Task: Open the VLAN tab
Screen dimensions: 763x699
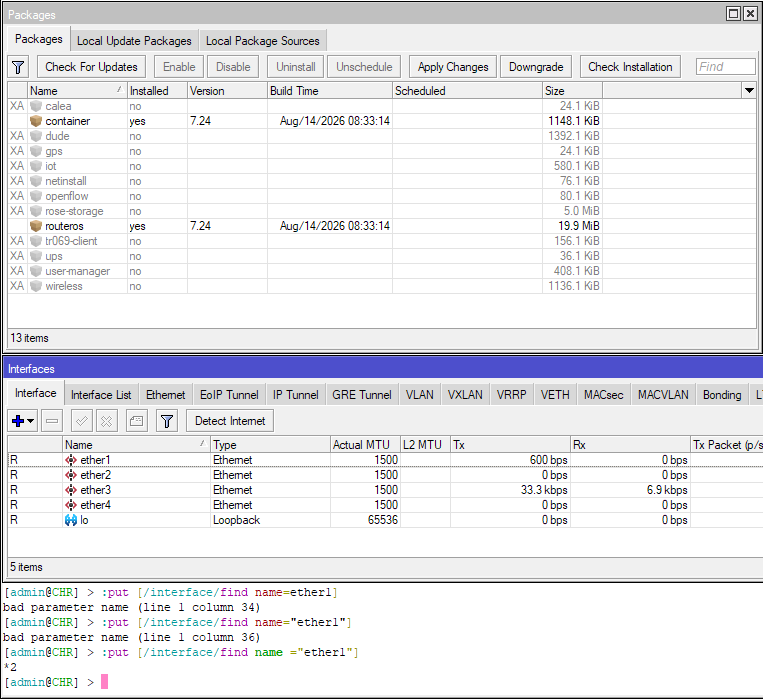Action: [x=419, y=395]
